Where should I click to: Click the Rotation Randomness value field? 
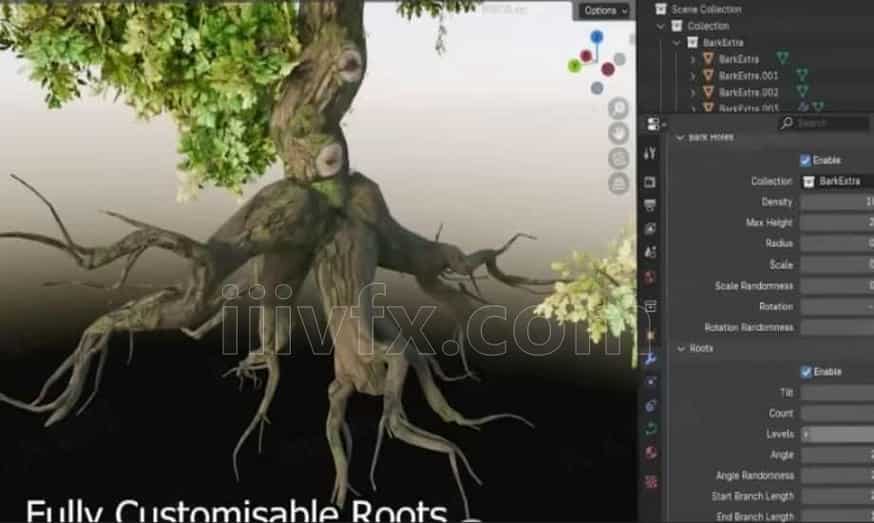[837, 327]
